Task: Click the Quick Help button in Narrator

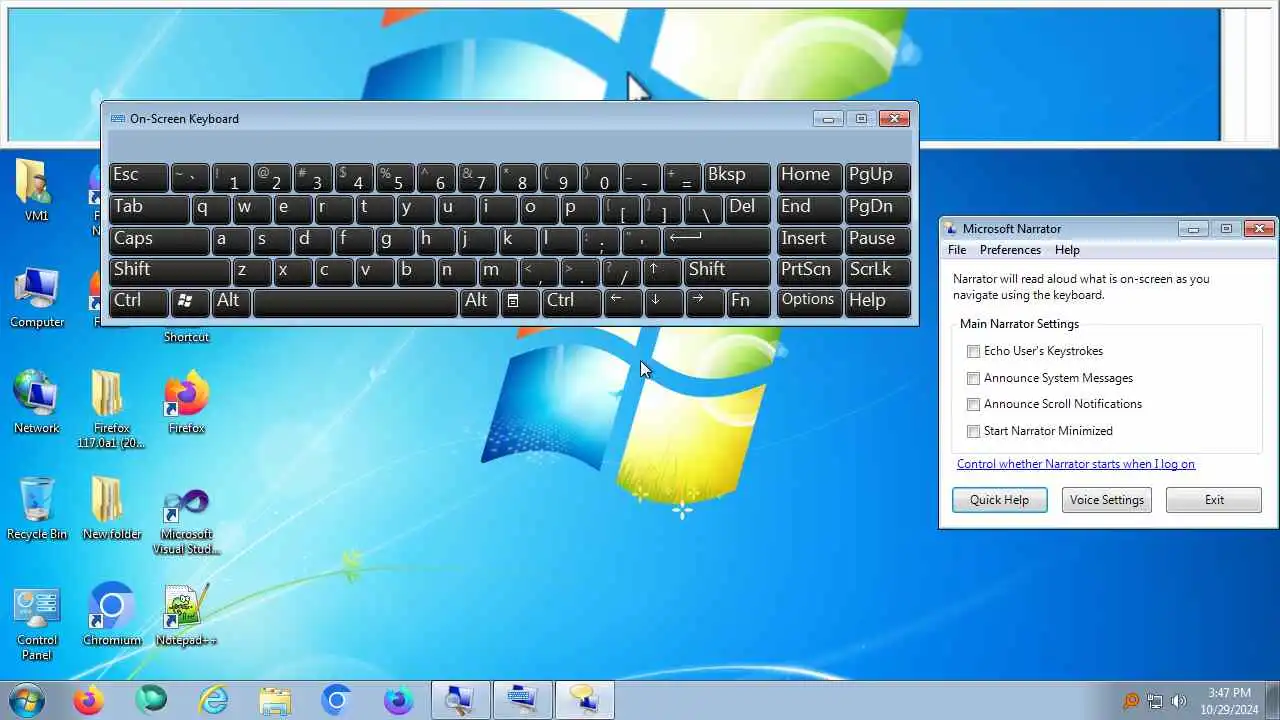Action: click(x=999, y=500)
